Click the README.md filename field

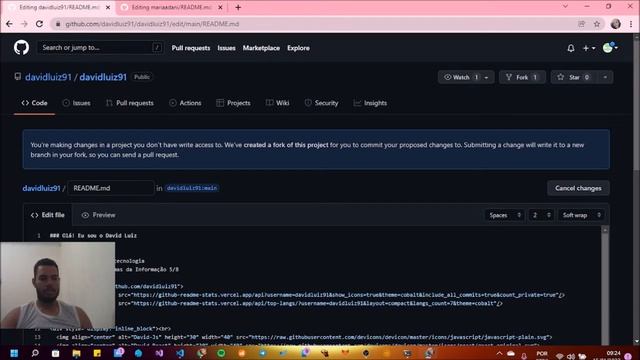coord(111,188)
